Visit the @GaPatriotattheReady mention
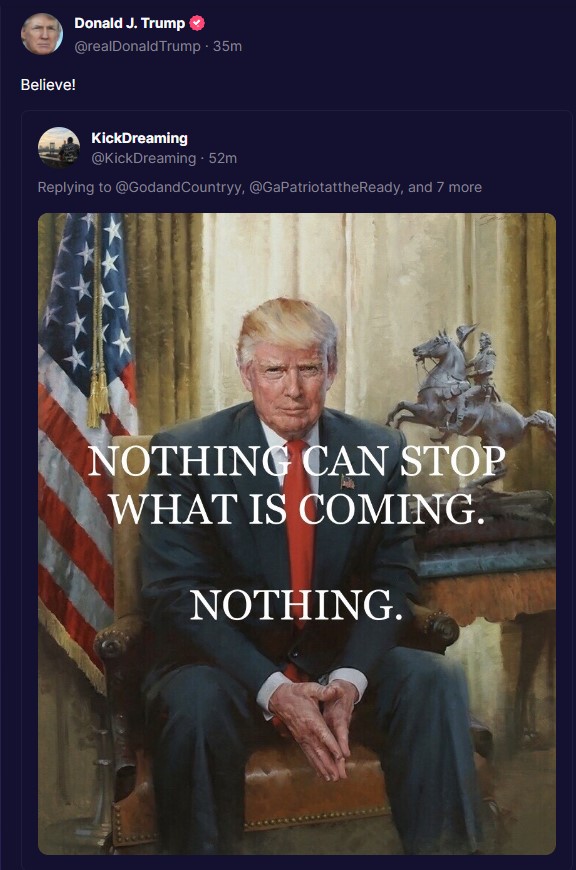 324,188
